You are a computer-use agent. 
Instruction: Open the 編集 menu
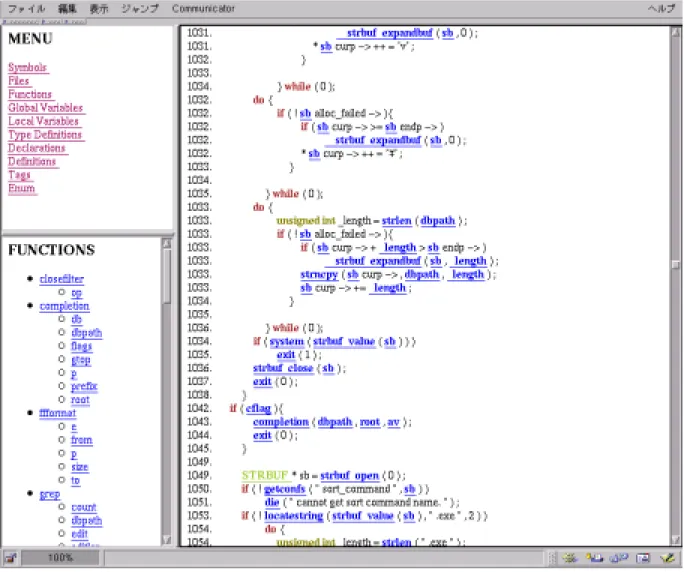67,9
